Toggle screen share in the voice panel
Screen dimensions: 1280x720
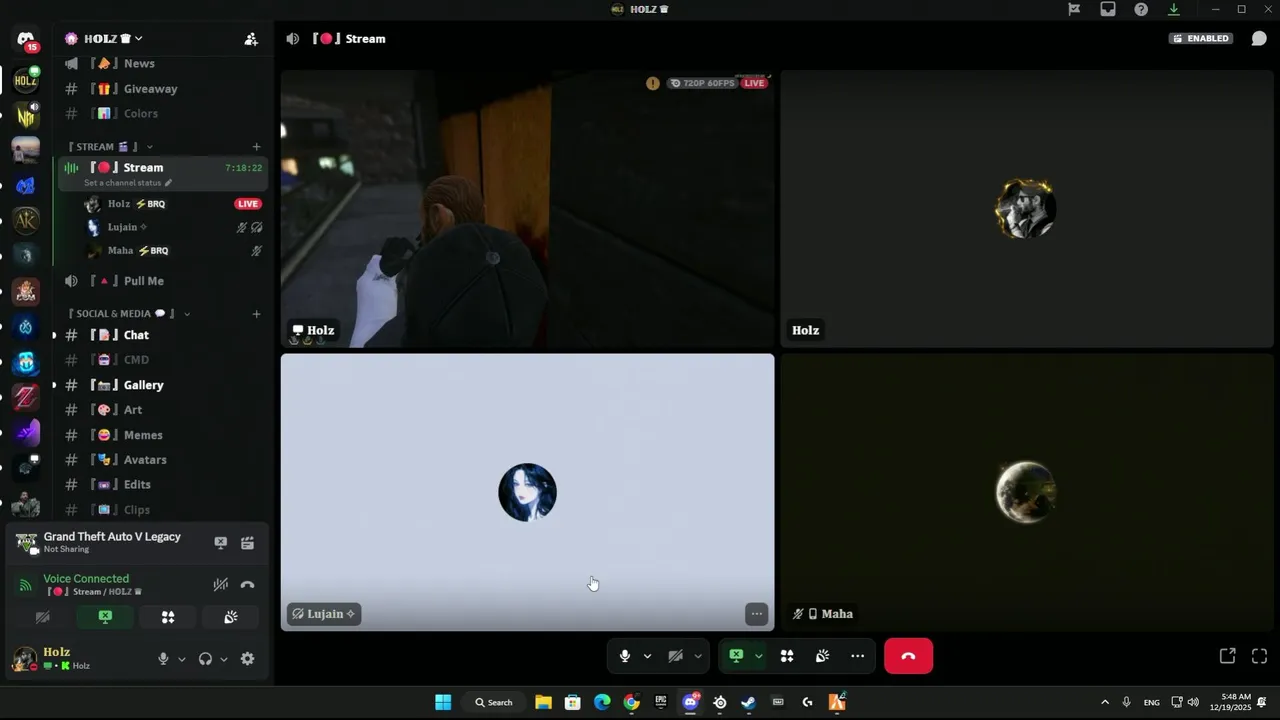pos(105,617)
